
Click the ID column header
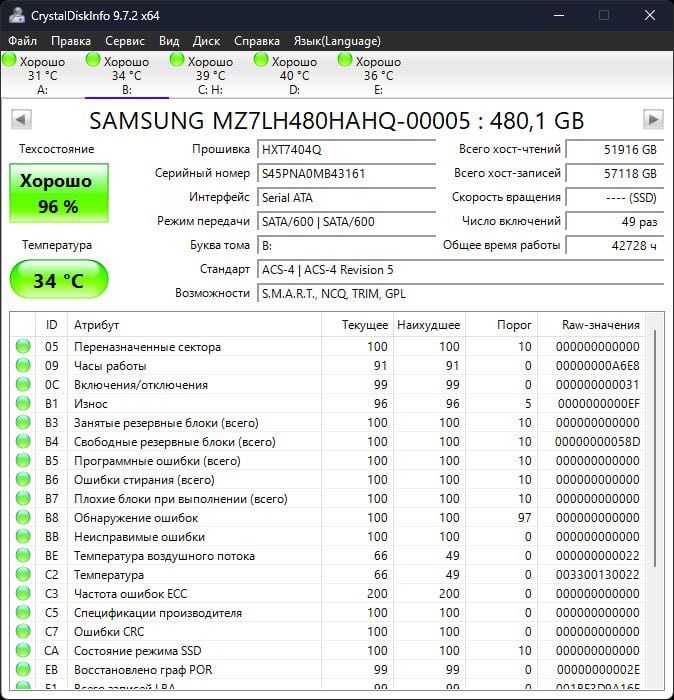(x=51, y=325)
